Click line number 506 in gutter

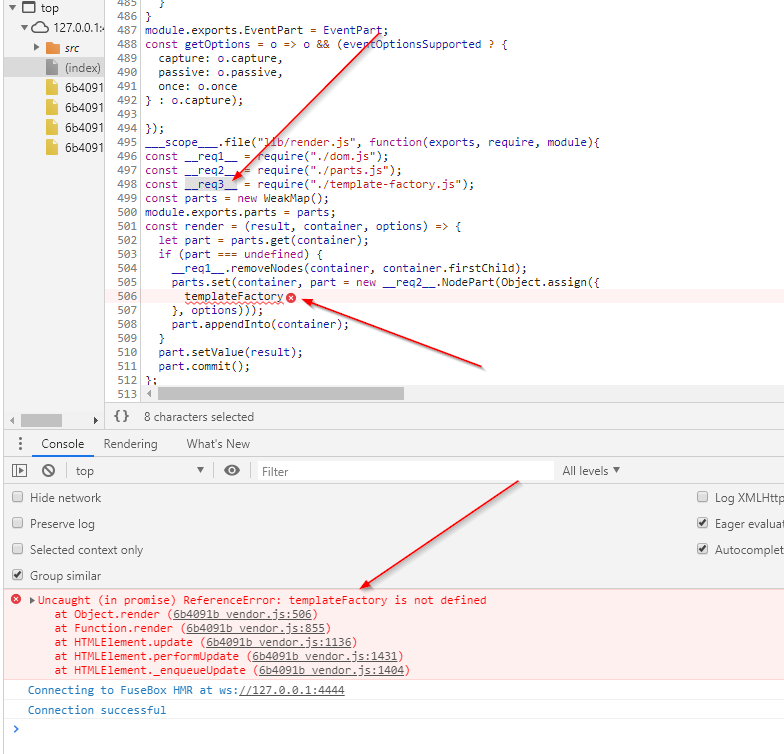(127, 296)
